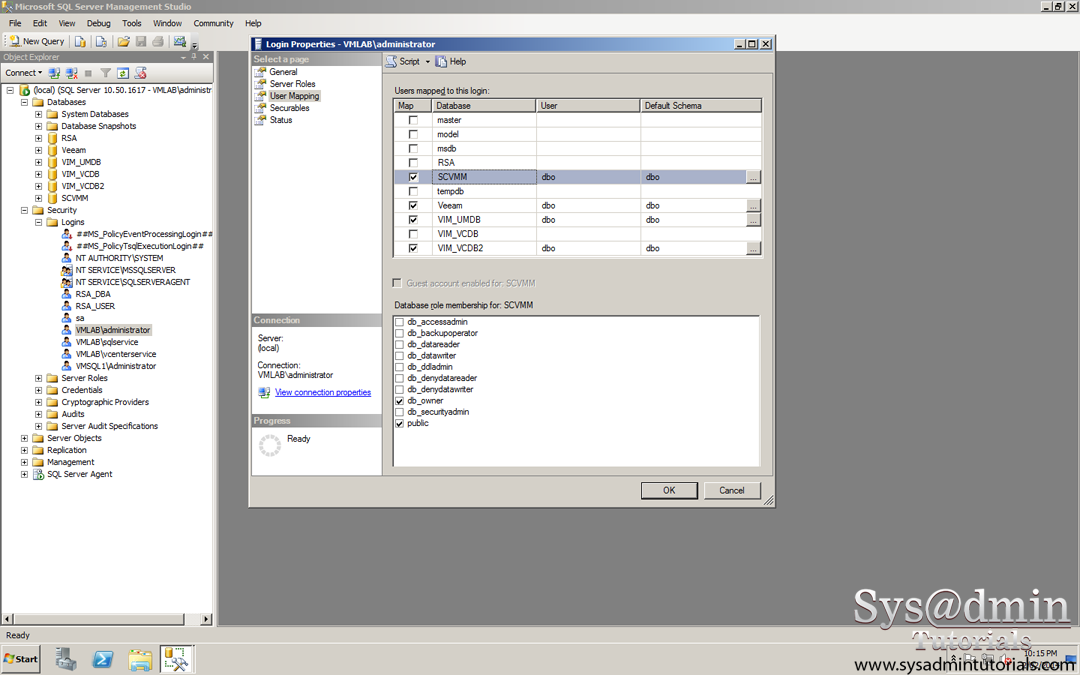The width and height of the screenshot is (1080, 675).
Task: Check the Map box for msdb database
Action: click(413, 149)
